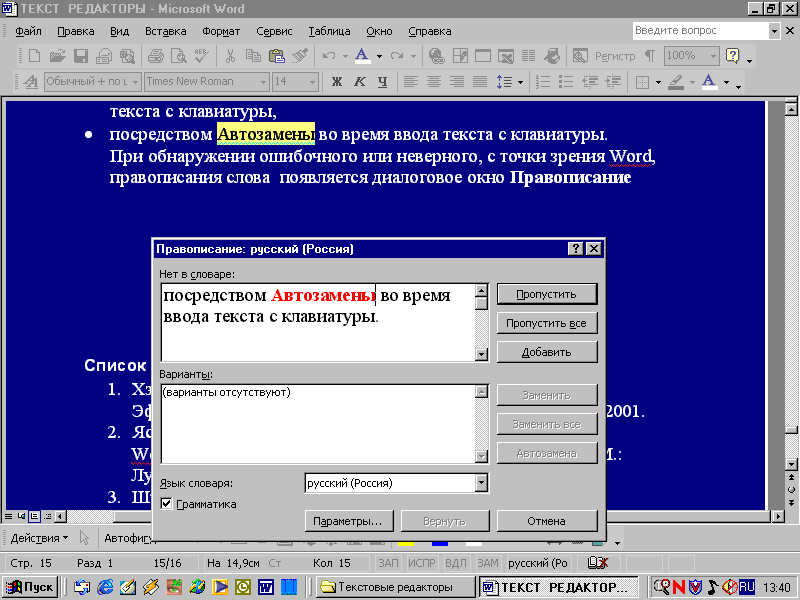Click the Undo arrow icon
Viewport: 800px width, 600px height.
pyautogui.click(x=329, y=56)
